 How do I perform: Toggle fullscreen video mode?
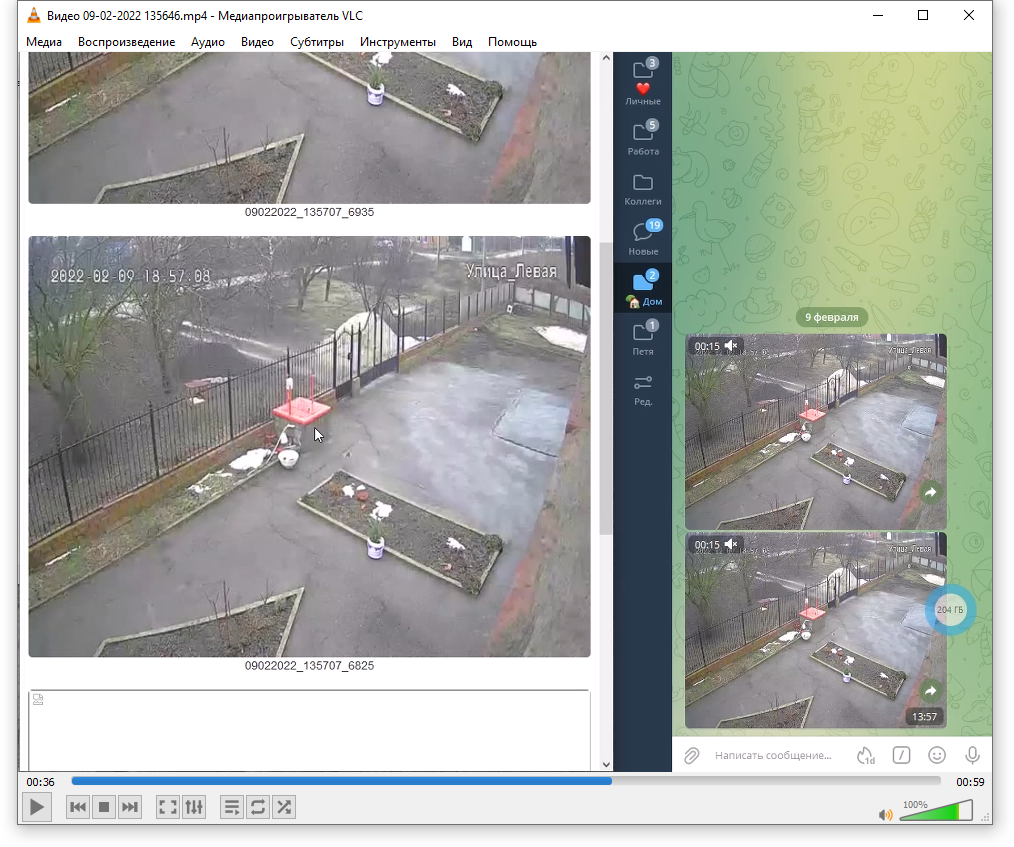tap(167, 807)
